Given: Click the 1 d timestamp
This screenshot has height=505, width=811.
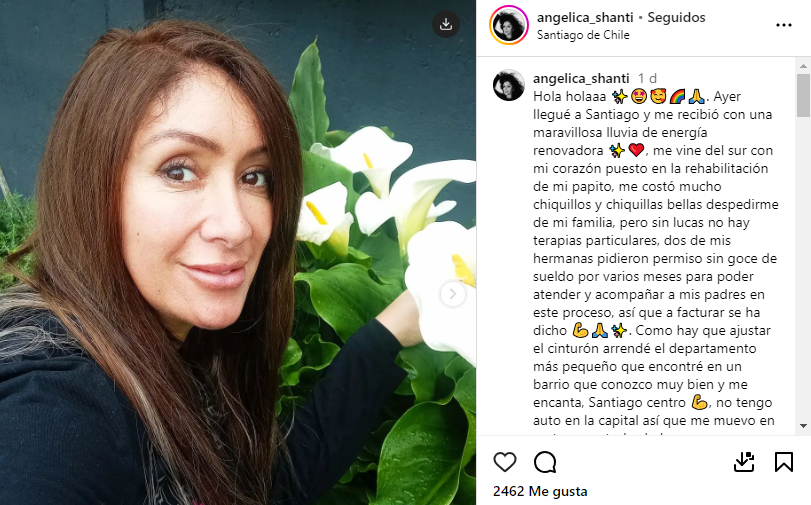Looking at the screenshot, I should point(647,78).
